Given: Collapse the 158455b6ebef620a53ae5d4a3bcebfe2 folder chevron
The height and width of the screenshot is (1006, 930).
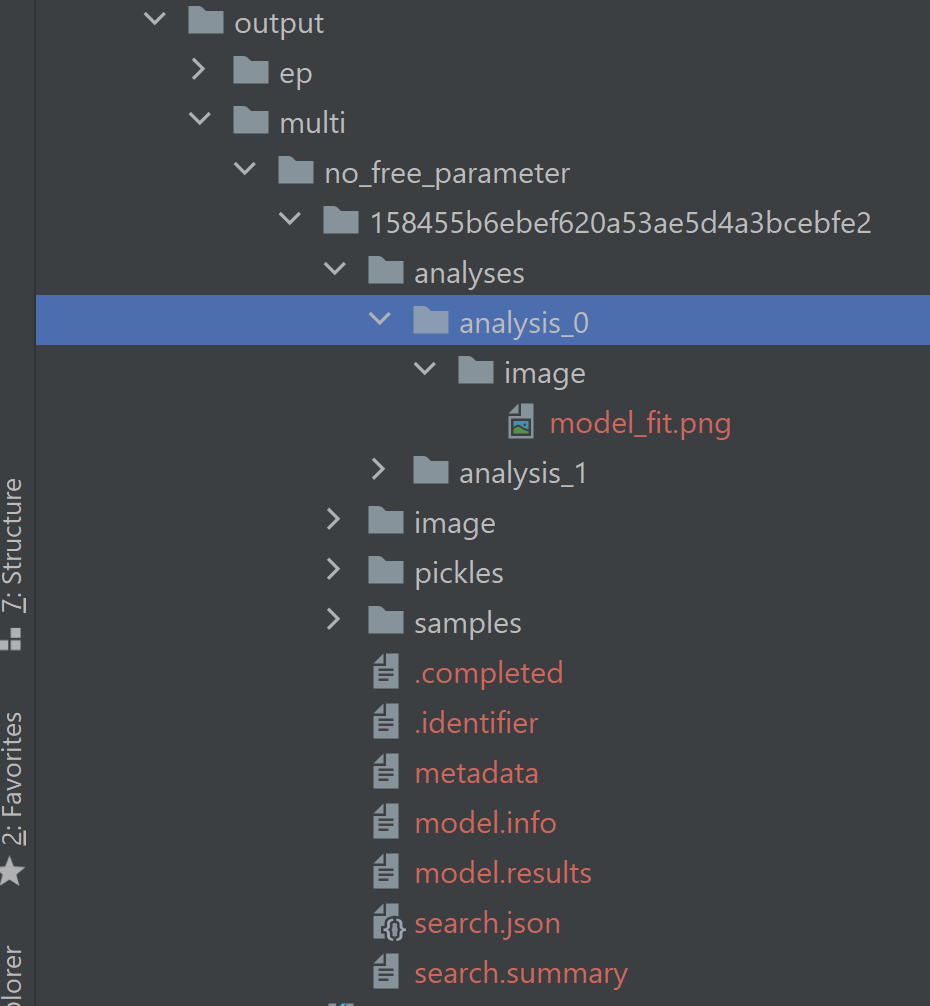Looking at the screenshot, I should click(290, 219).
